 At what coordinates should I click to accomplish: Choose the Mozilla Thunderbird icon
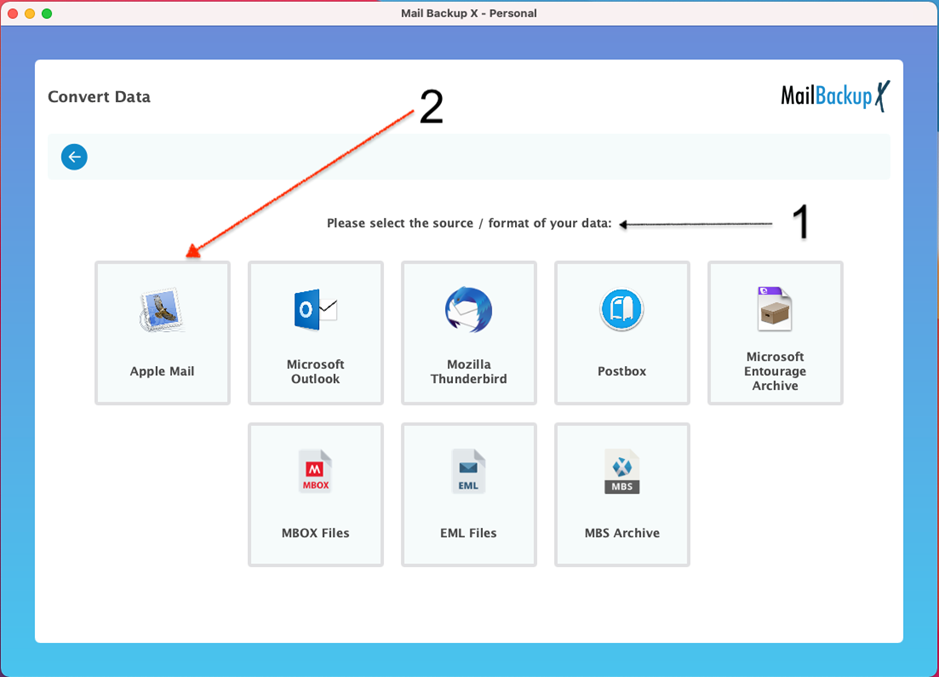click(x=468, y=310)
